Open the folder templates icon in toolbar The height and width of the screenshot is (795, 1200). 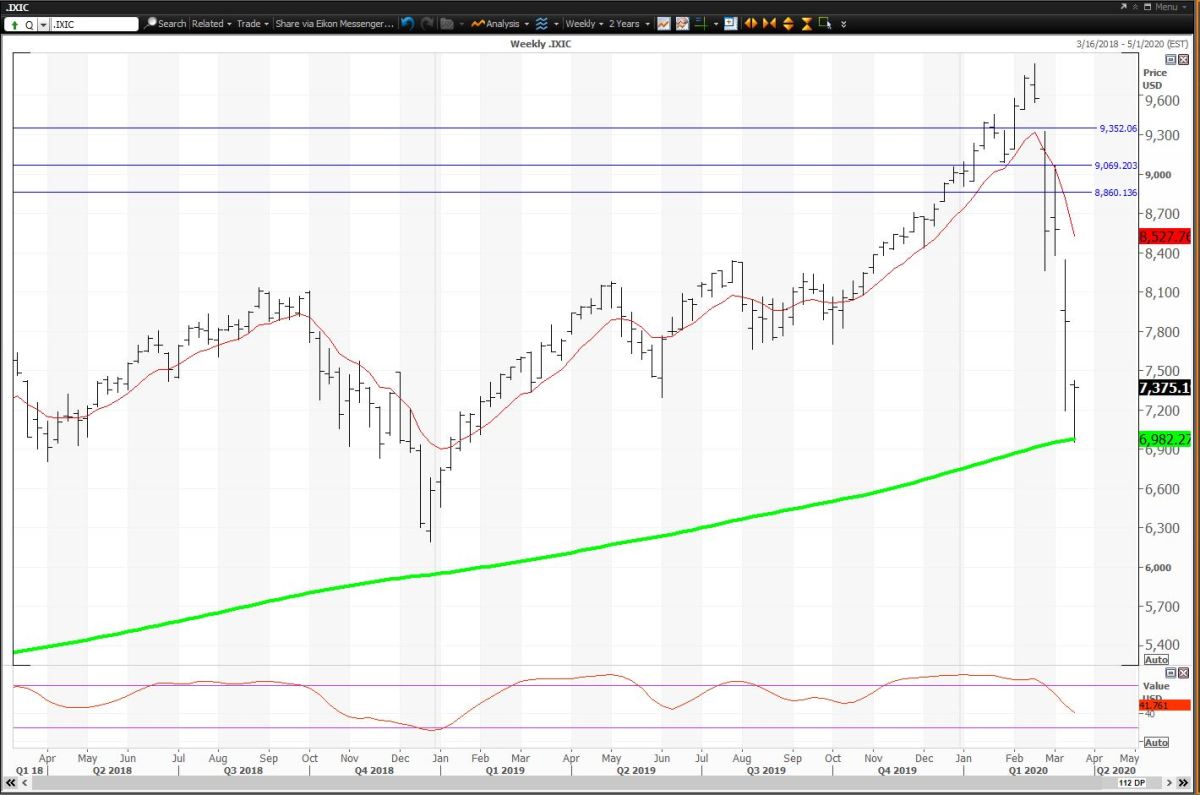tap(447, 23)
